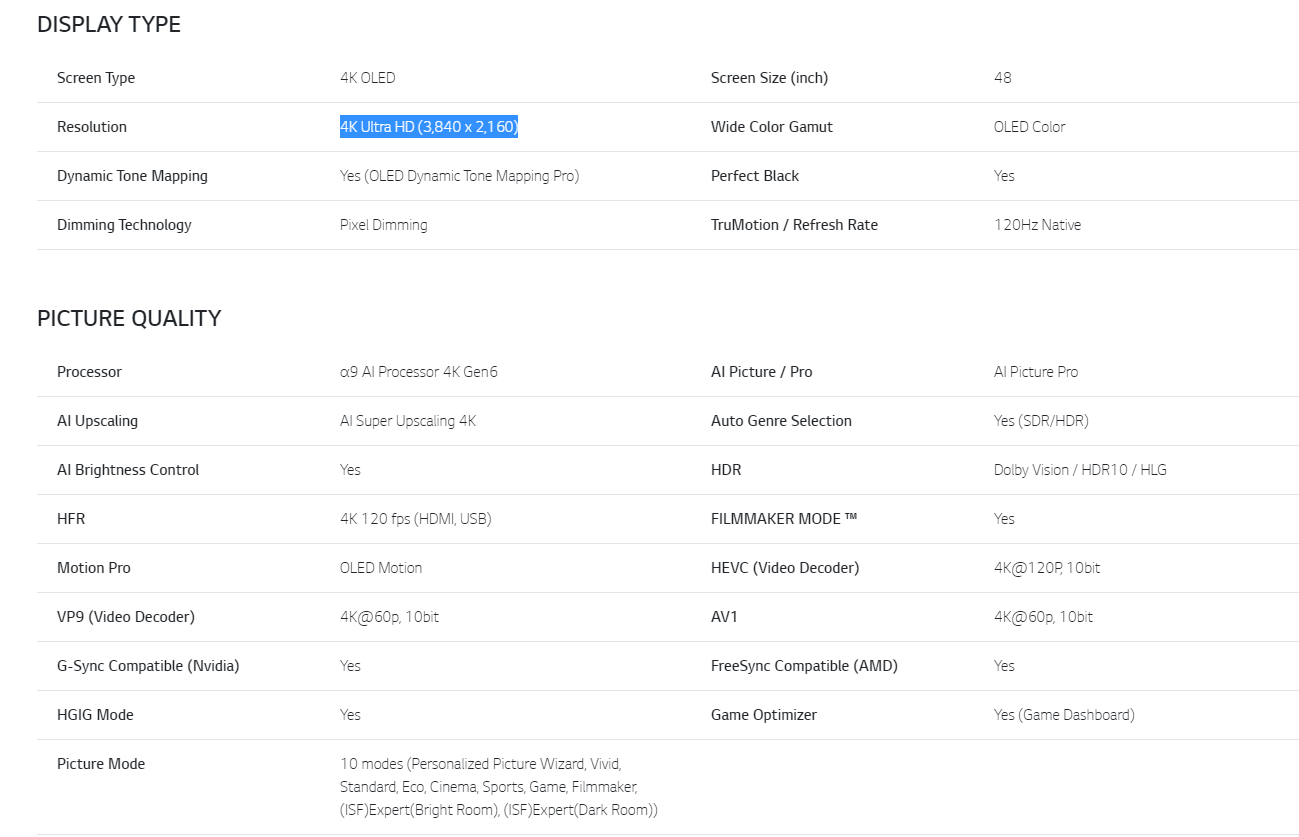Screen dimensions: 1299x837
Task: Click the 4K 120 fps (HDMI, USB) value
Action: tap(415, 519)
